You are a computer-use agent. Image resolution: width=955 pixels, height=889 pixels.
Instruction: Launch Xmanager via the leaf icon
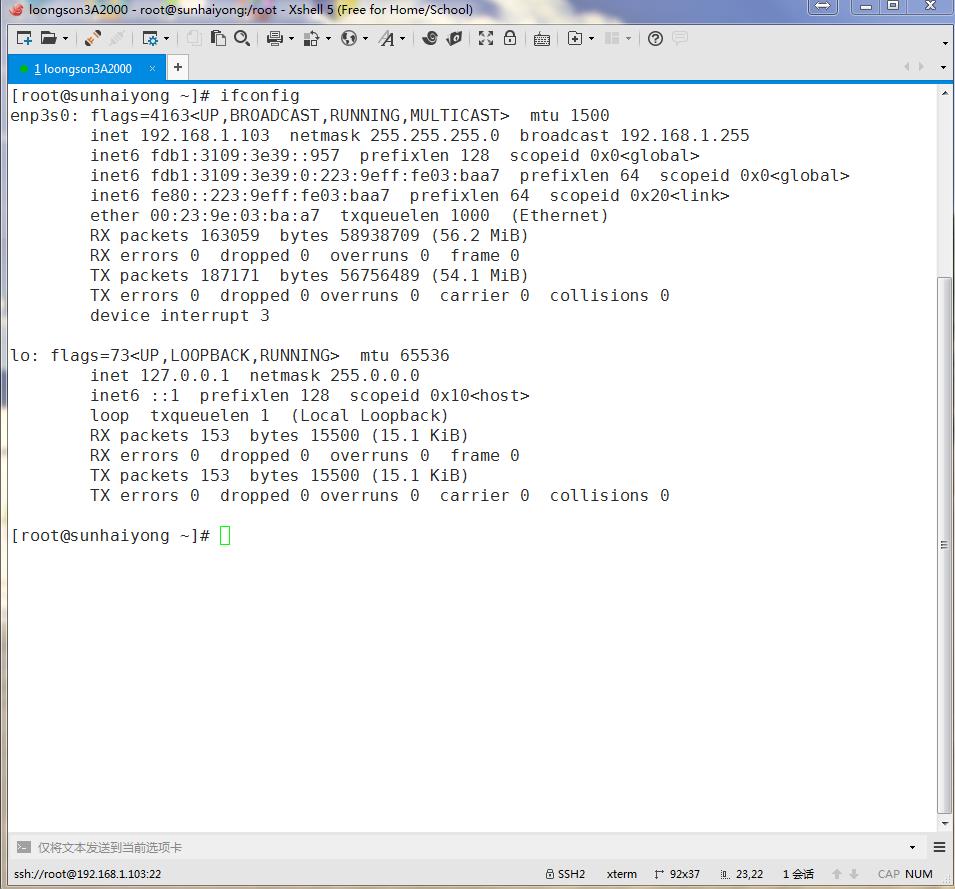pyautogui.click(x=454, y=38)
